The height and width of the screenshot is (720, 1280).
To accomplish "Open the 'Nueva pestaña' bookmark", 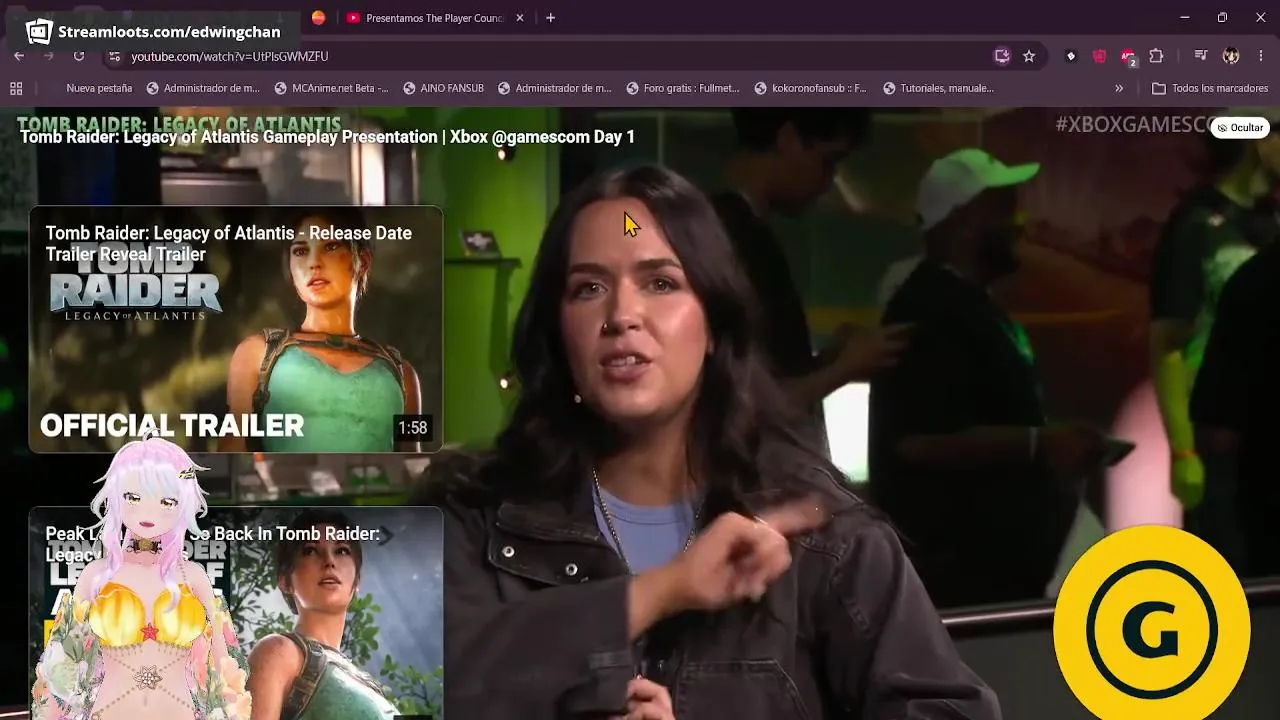I will click(x=99, y=88).
